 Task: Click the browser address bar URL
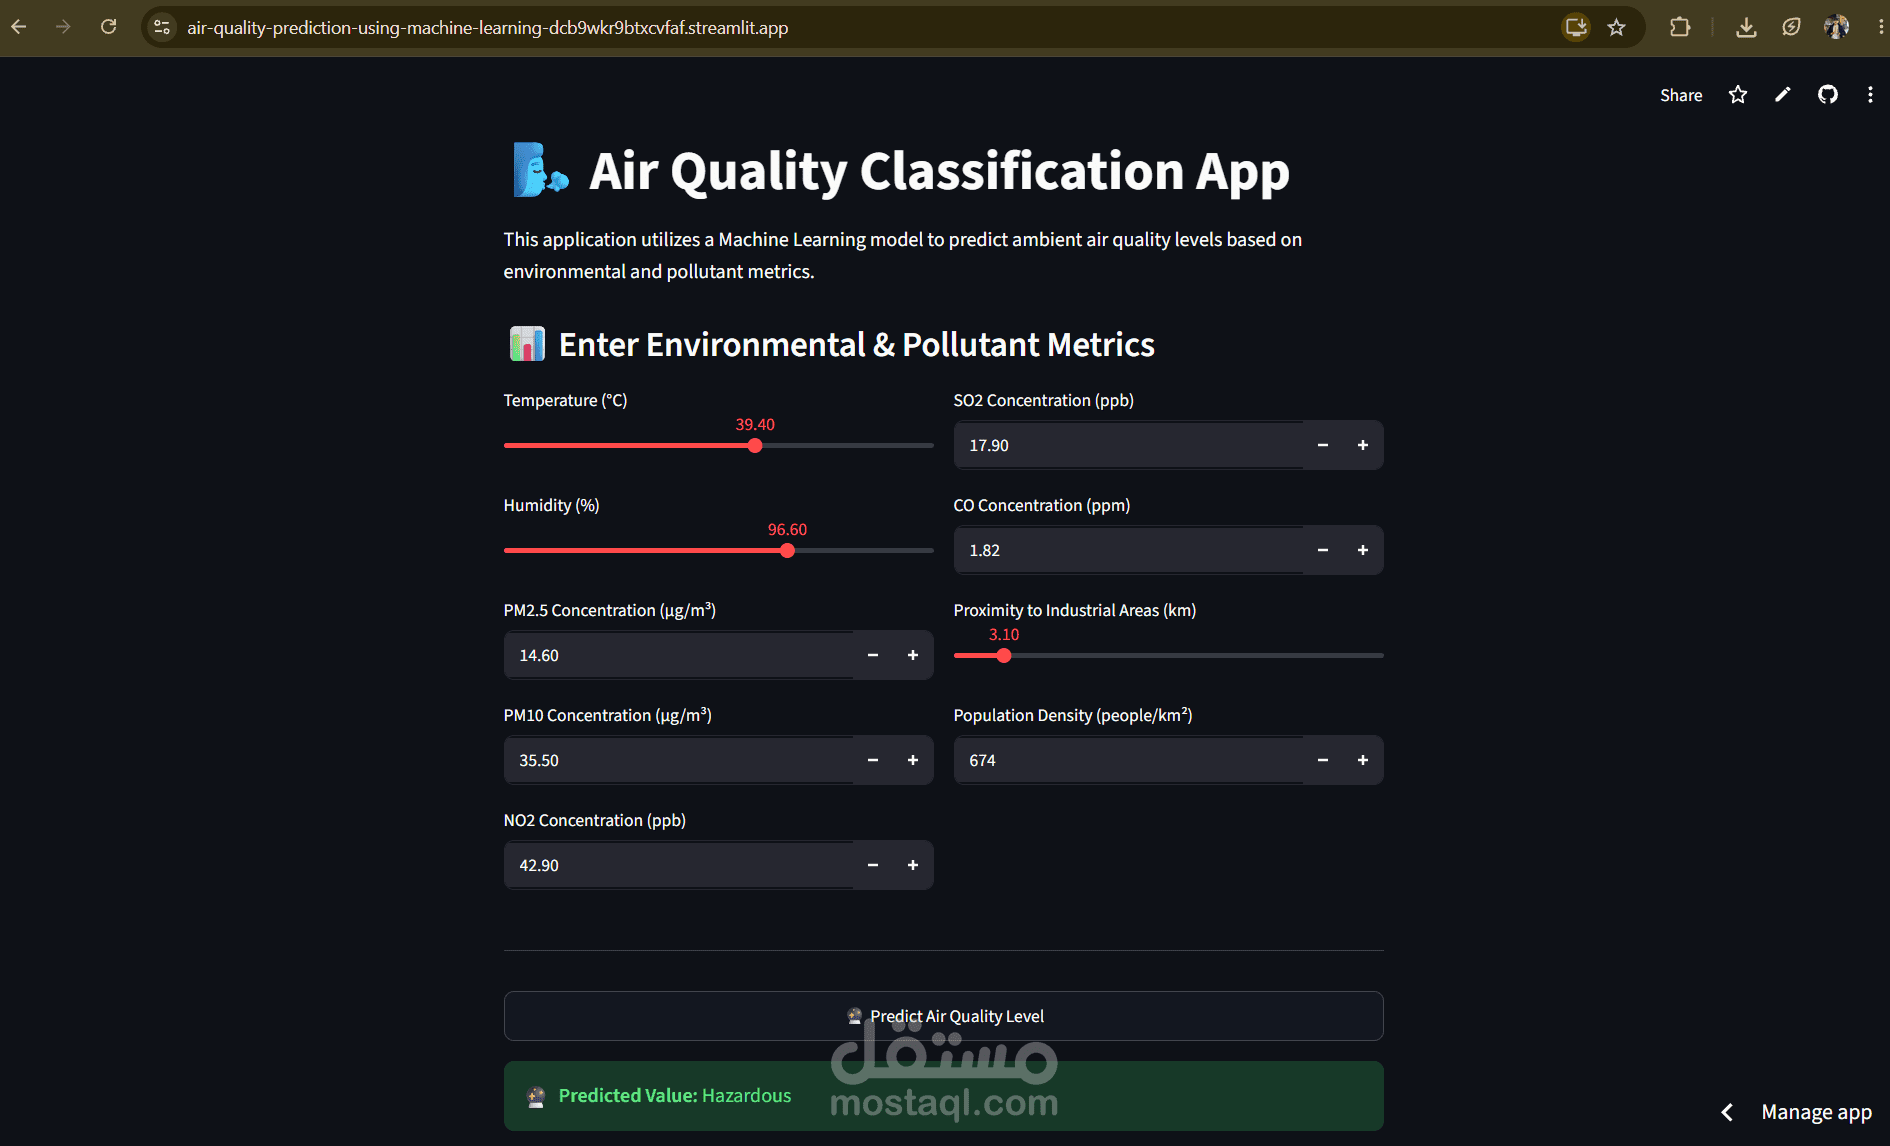pos(487,27)
